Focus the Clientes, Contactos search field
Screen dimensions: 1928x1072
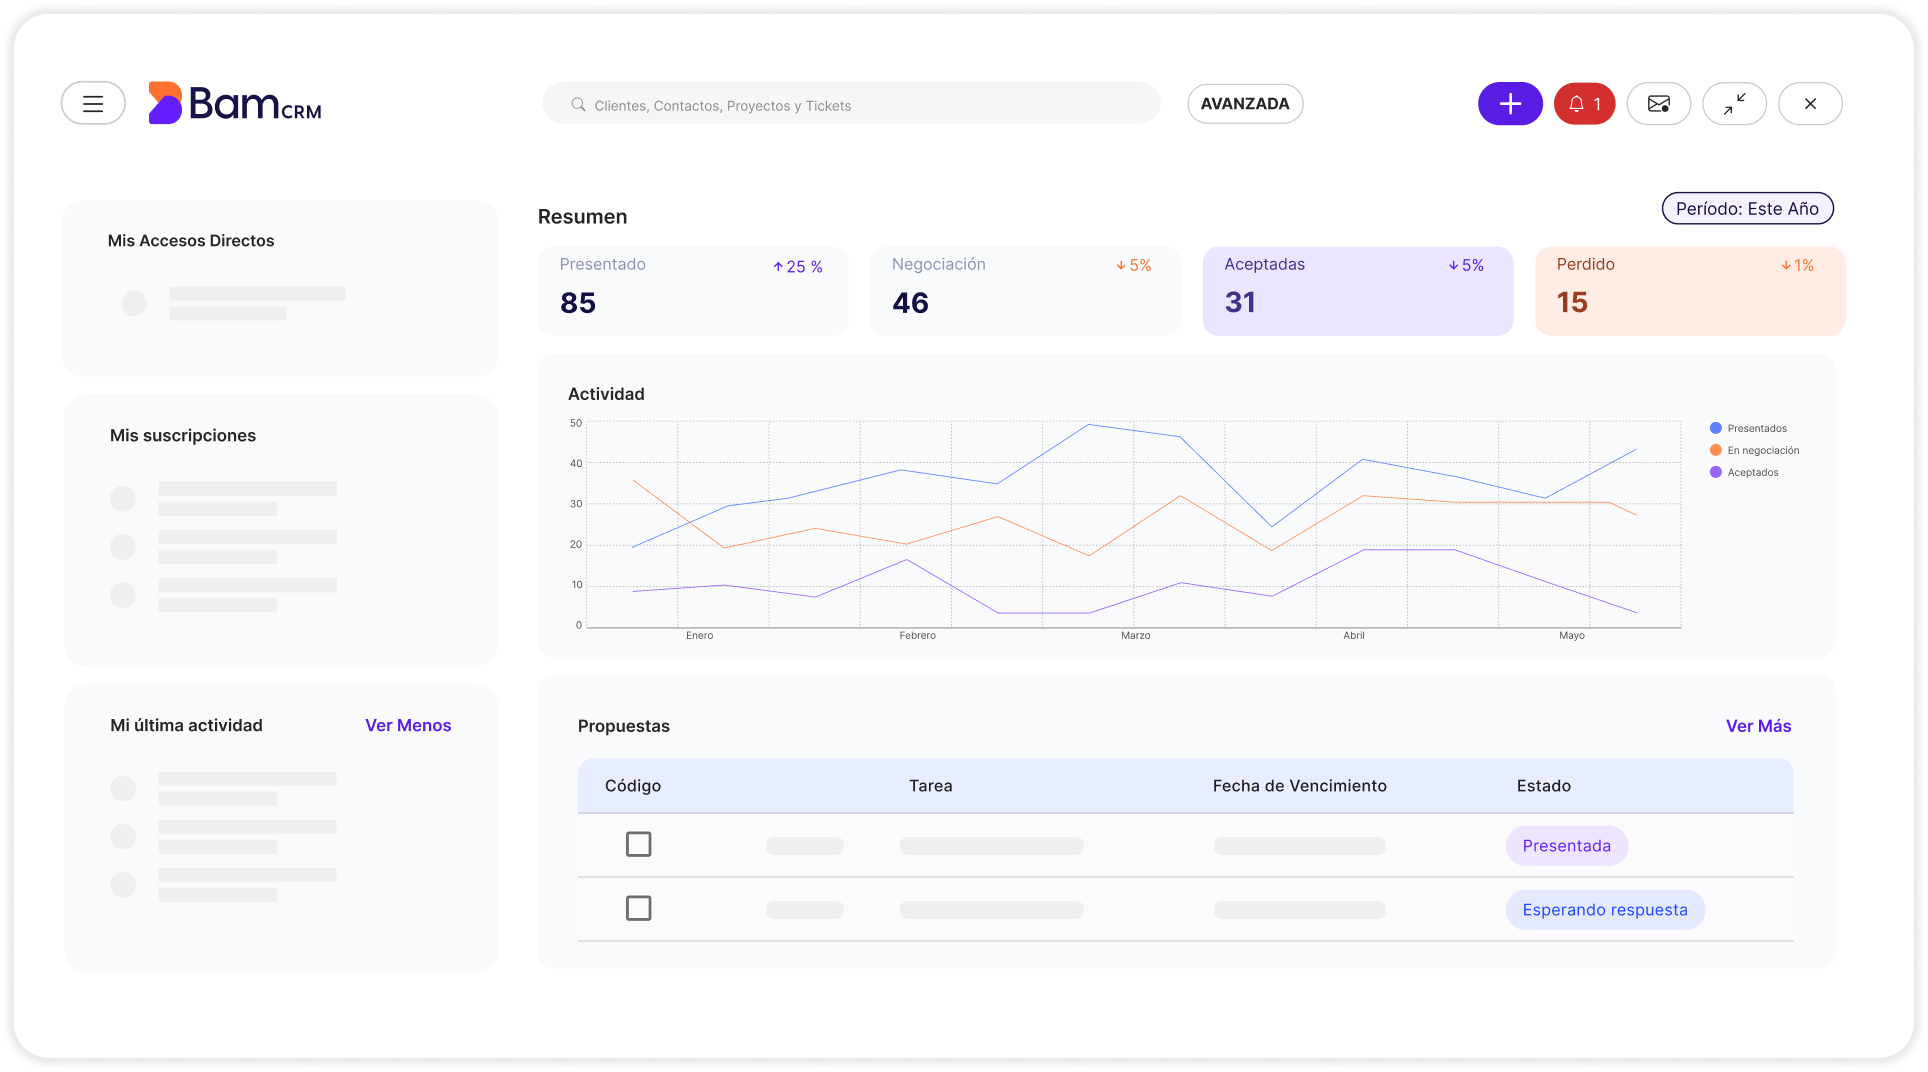851,104
